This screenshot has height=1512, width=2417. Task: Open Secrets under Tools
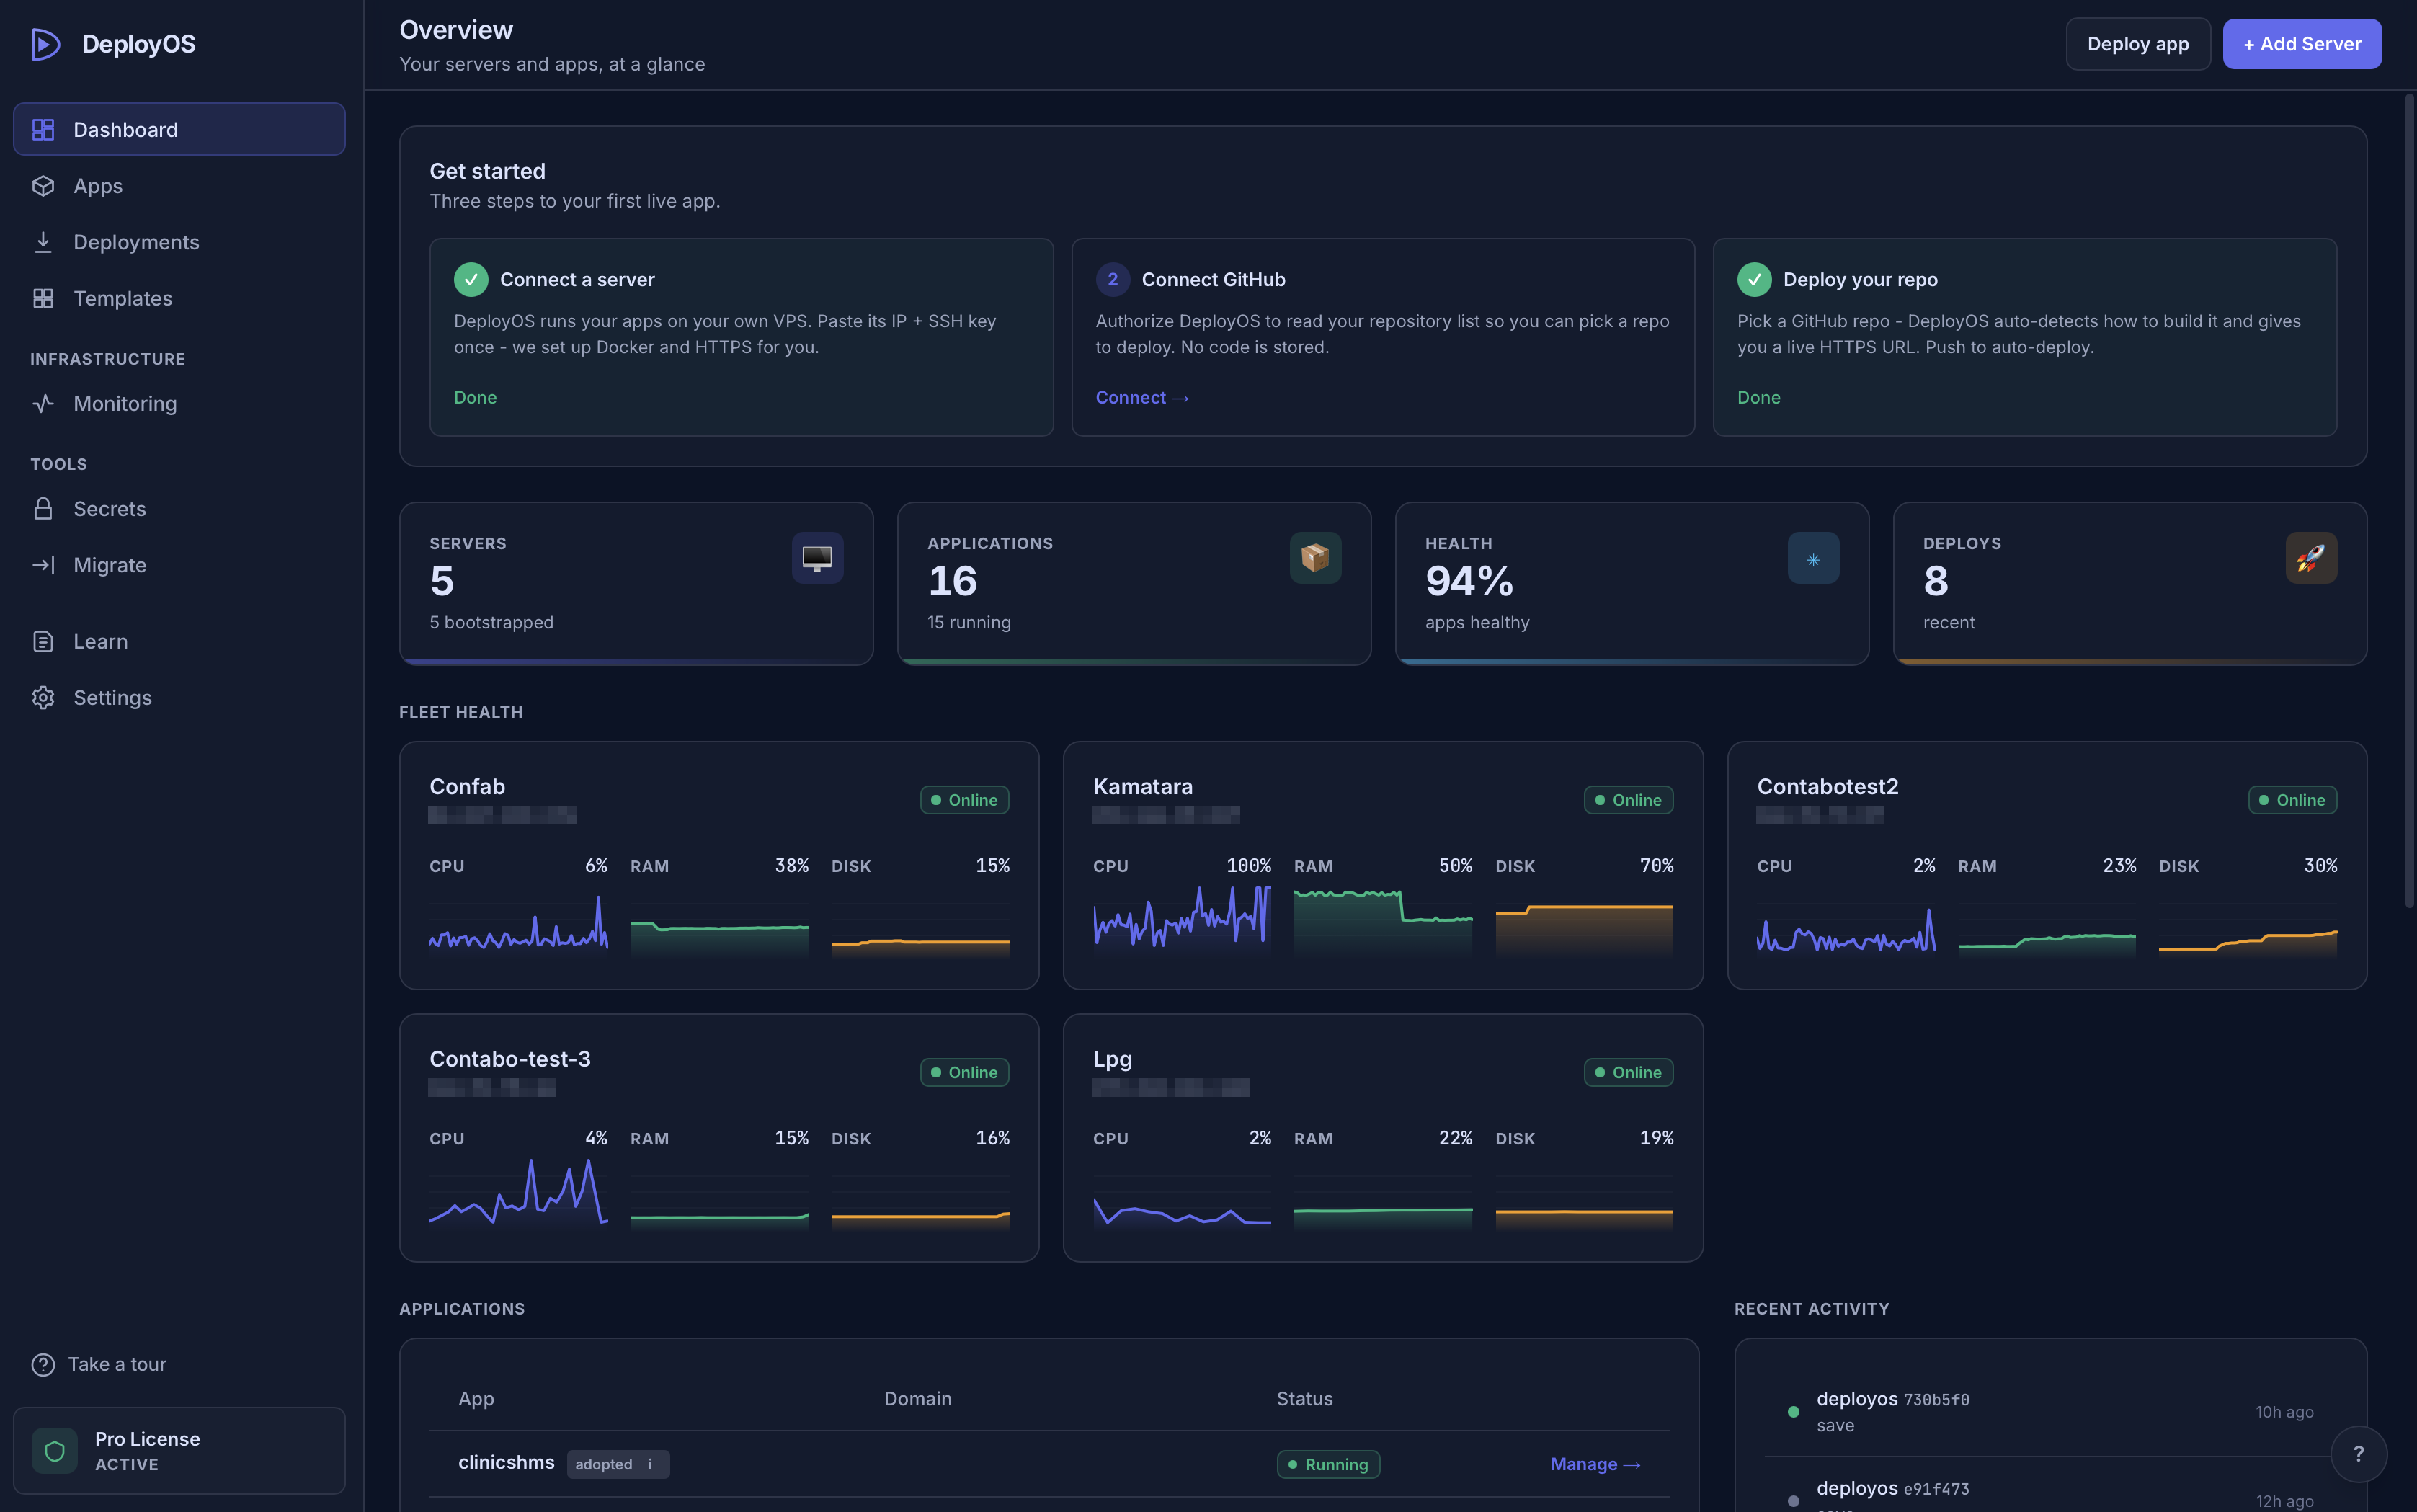tap(179, 509)
